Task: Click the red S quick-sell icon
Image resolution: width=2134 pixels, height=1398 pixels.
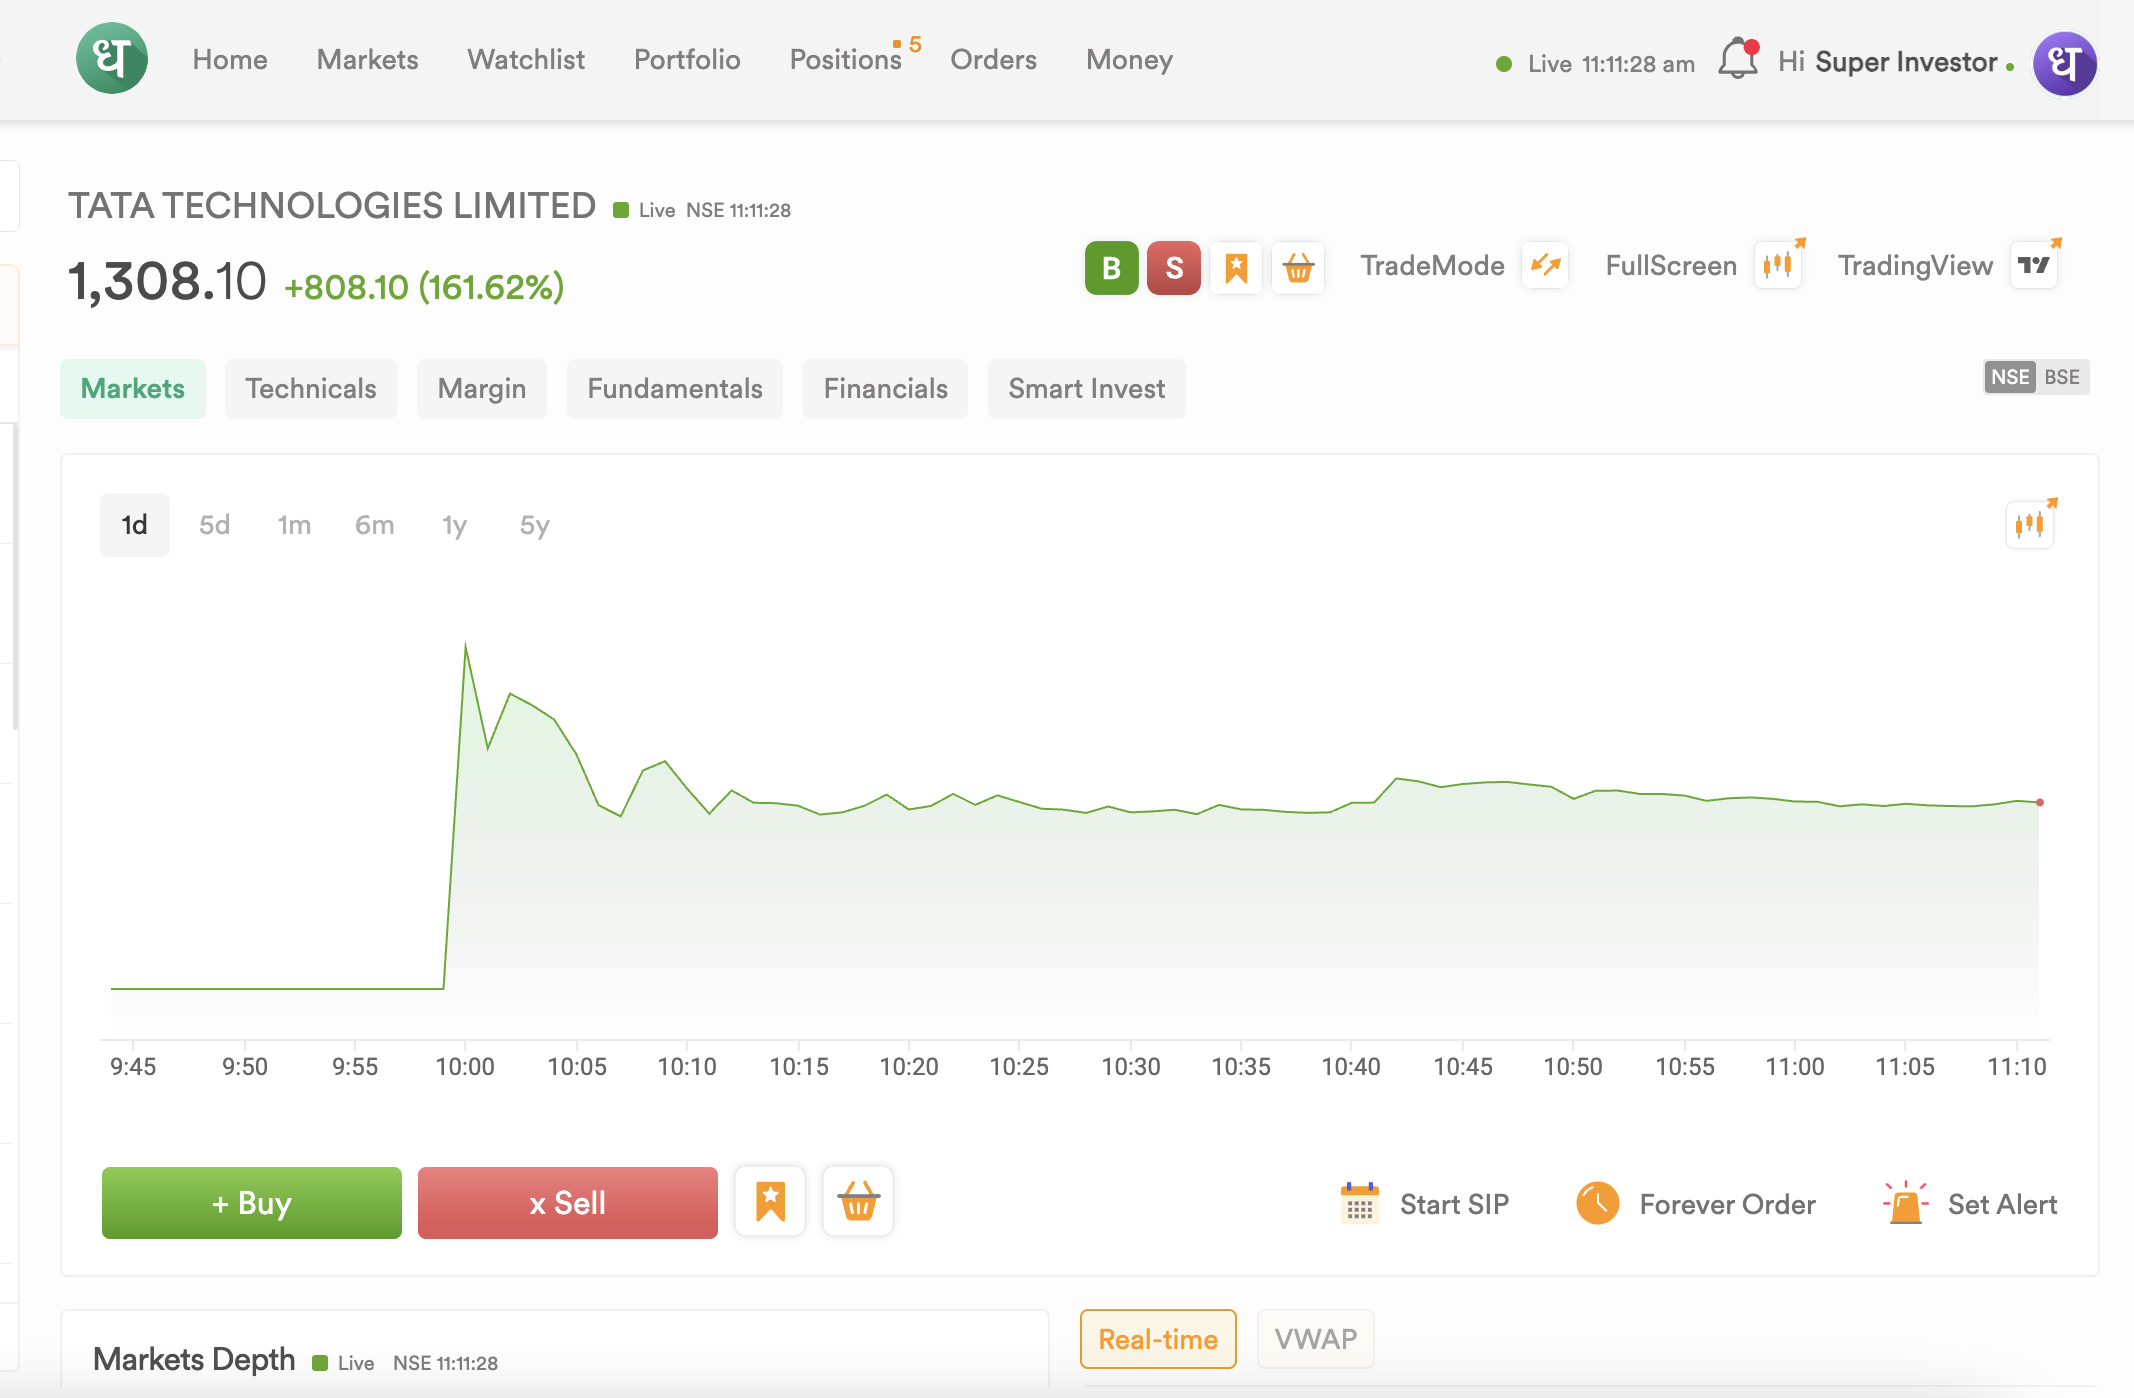Action: click(1173, 268)
